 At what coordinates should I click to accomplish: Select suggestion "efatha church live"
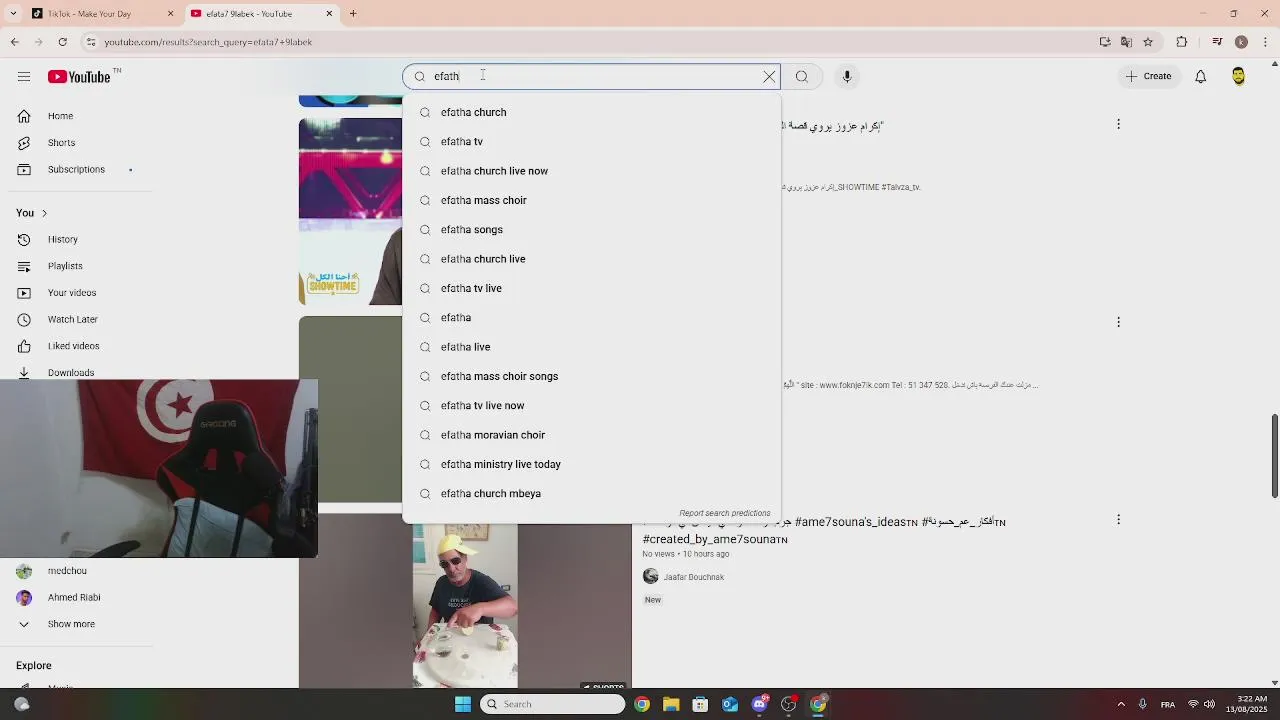tap(591, 259)
